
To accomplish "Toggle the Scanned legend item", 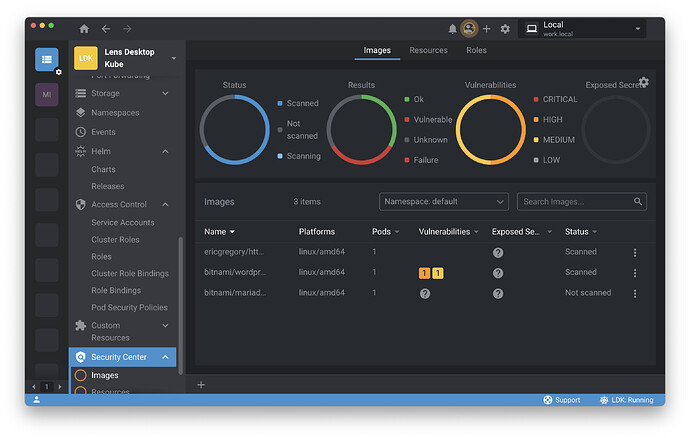I will [298, 103].
